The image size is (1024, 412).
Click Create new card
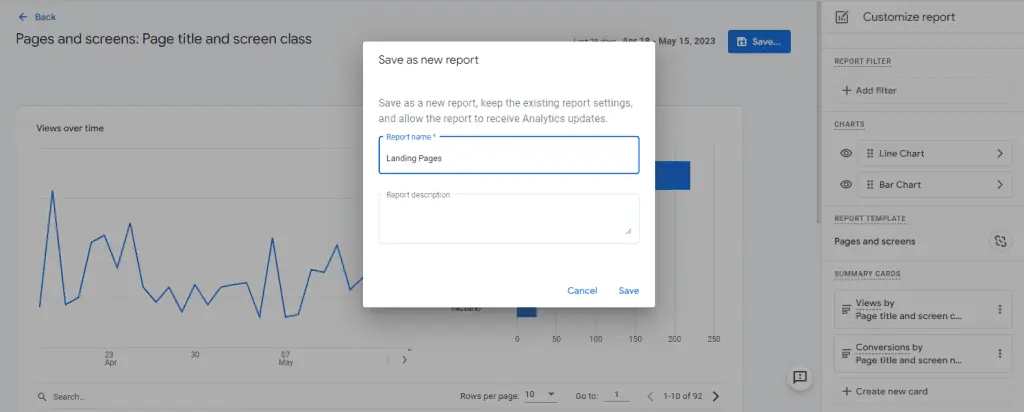(885, 391)
